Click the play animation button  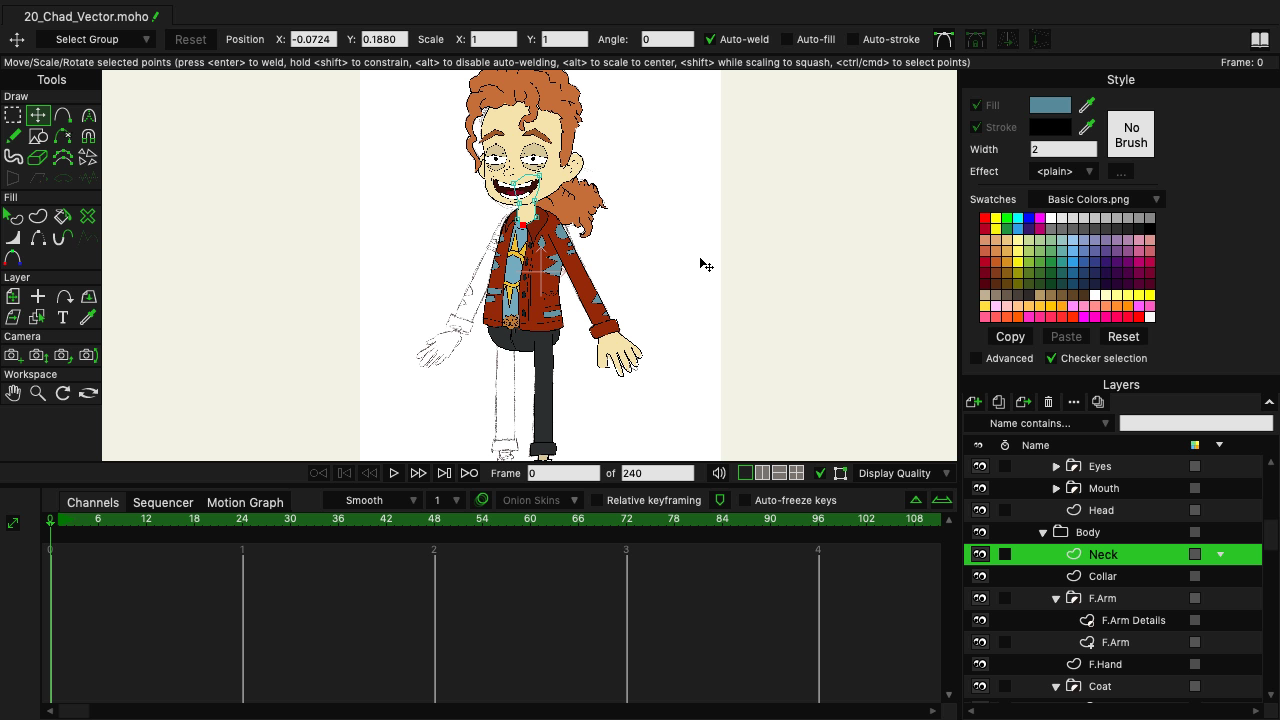[394, 473]
